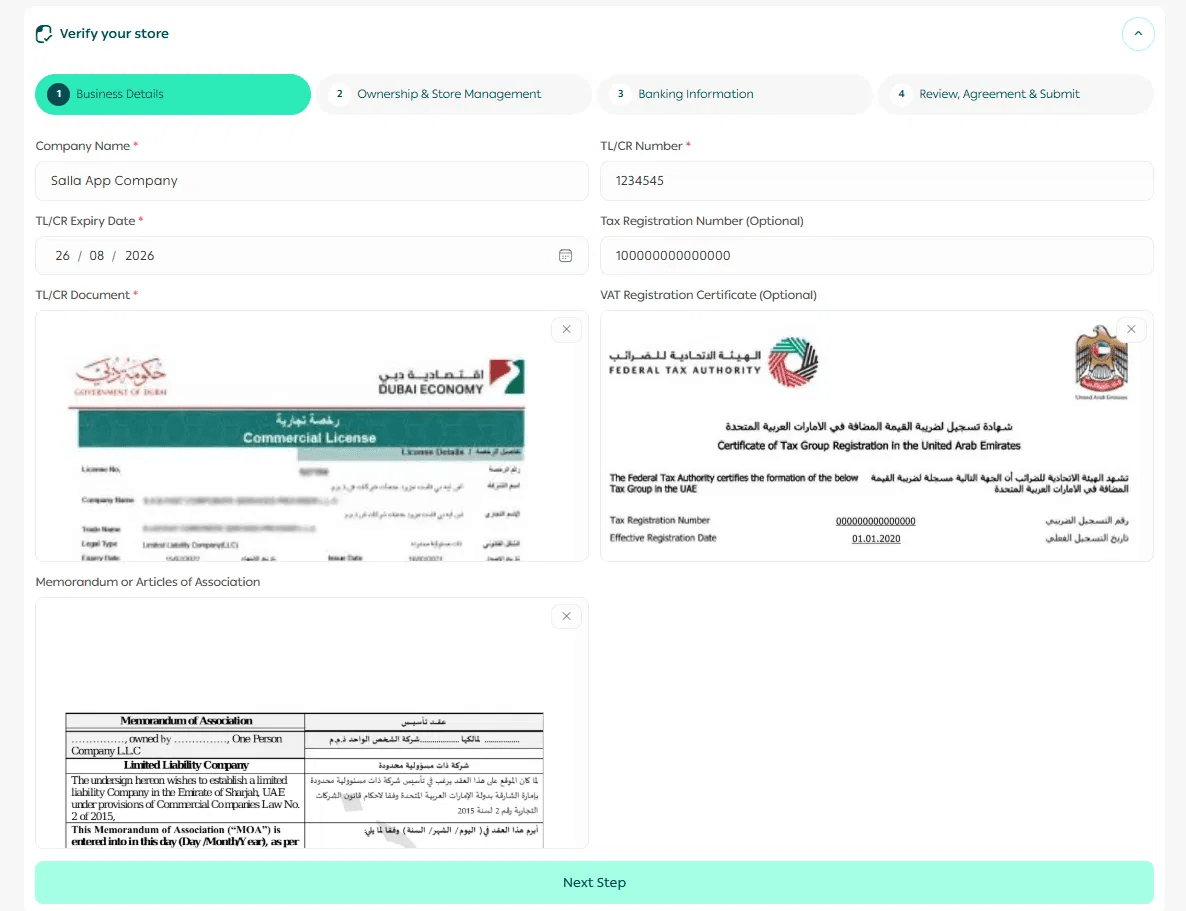Screen dimensions: 1186x911
Task: Open the calendar picker for expiry date
Action: pos(565,256)
